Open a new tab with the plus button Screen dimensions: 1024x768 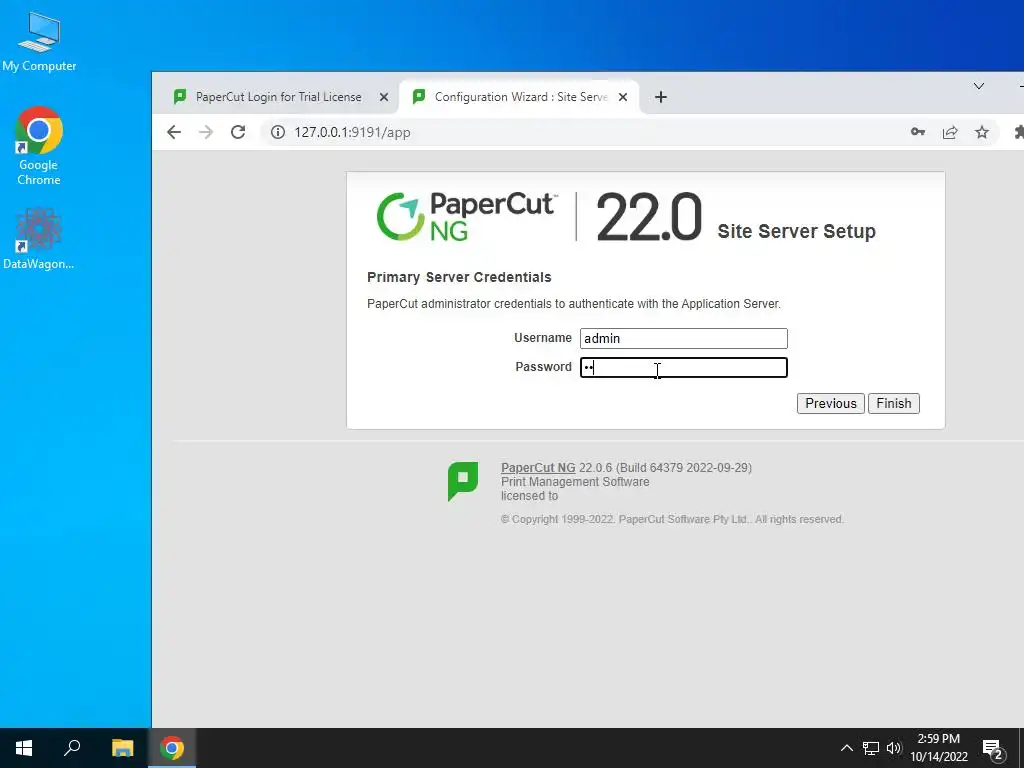pyautogui.click(x=661, y=97)
